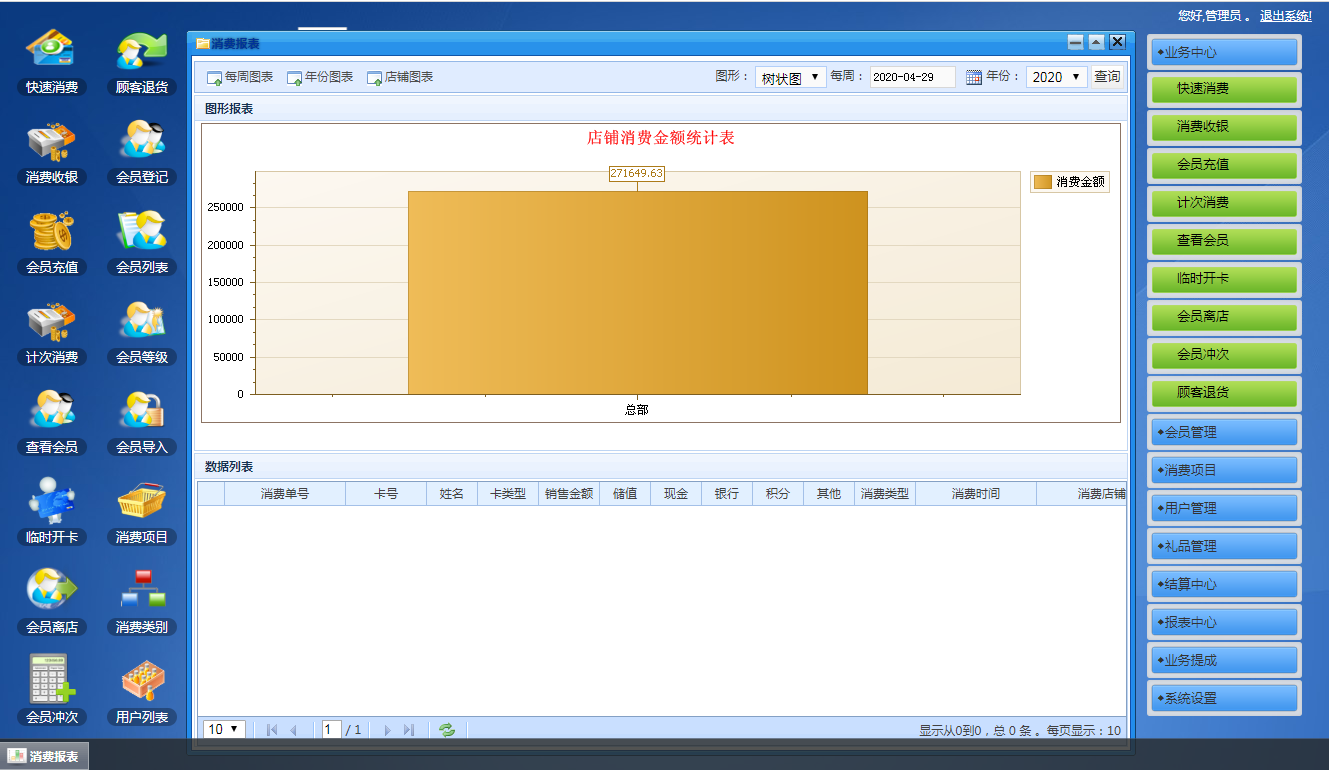Switch to the 年份图表 chart view

pyautogui.click(x=320, y=77)
